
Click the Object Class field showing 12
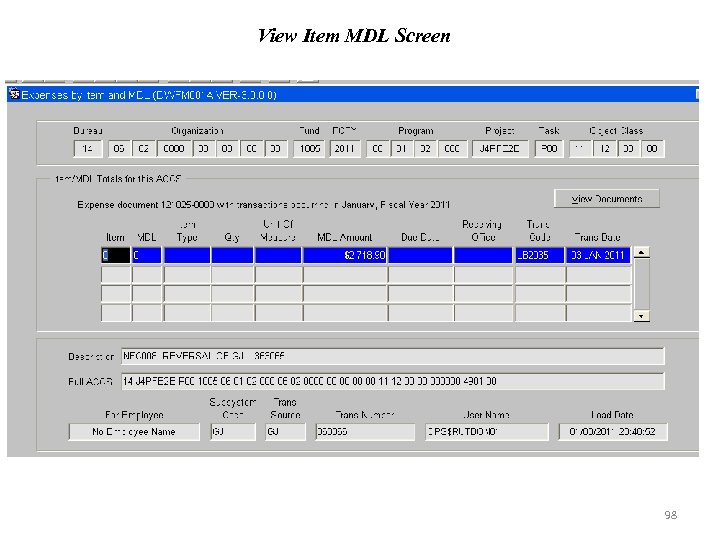click(605, 149)
